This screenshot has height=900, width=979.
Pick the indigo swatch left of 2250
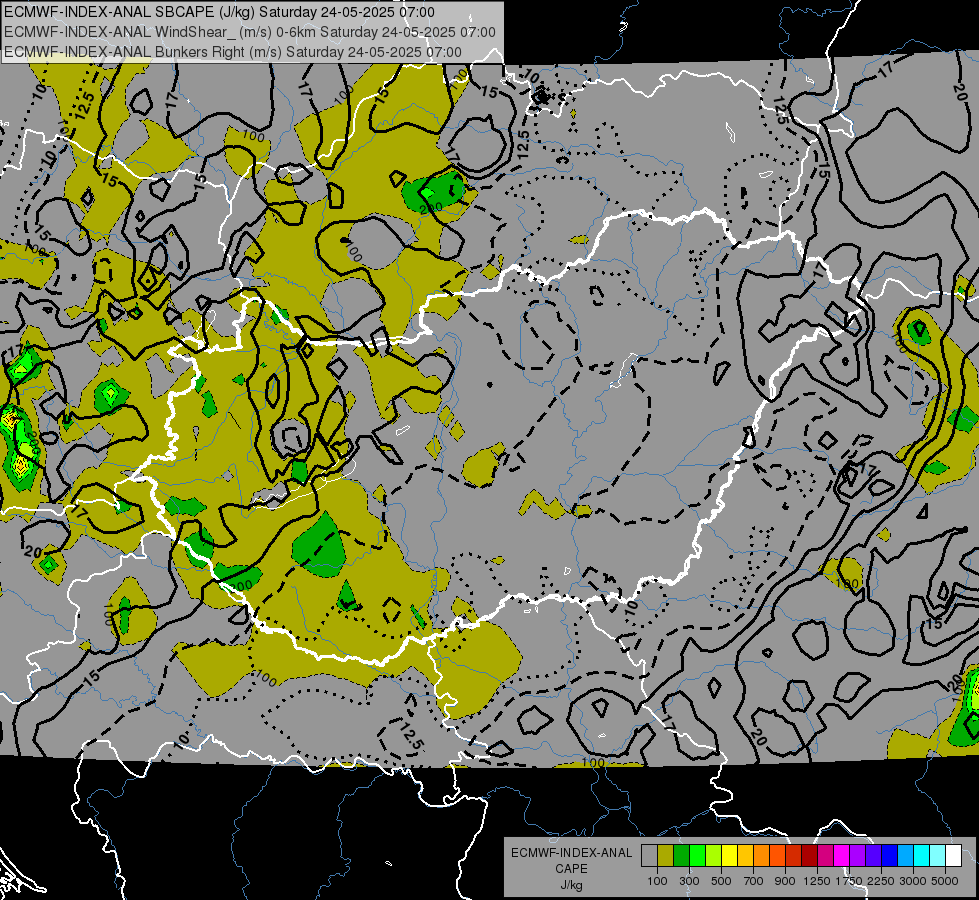point(873,855)
